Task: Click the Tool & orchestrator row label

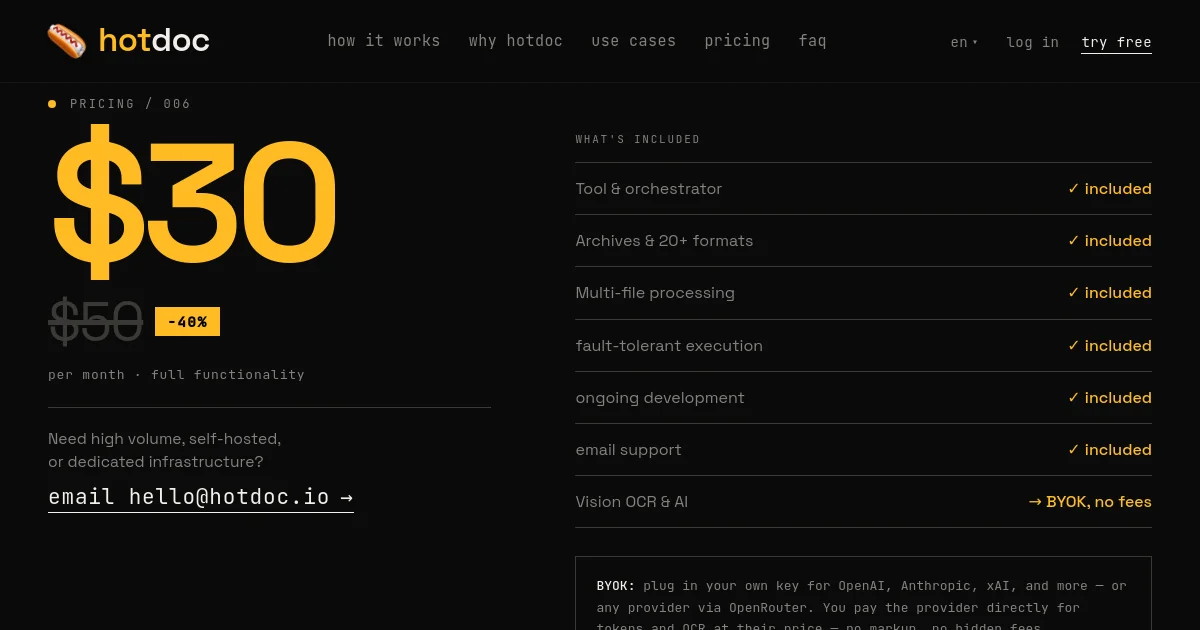Action: pos(648,189)
